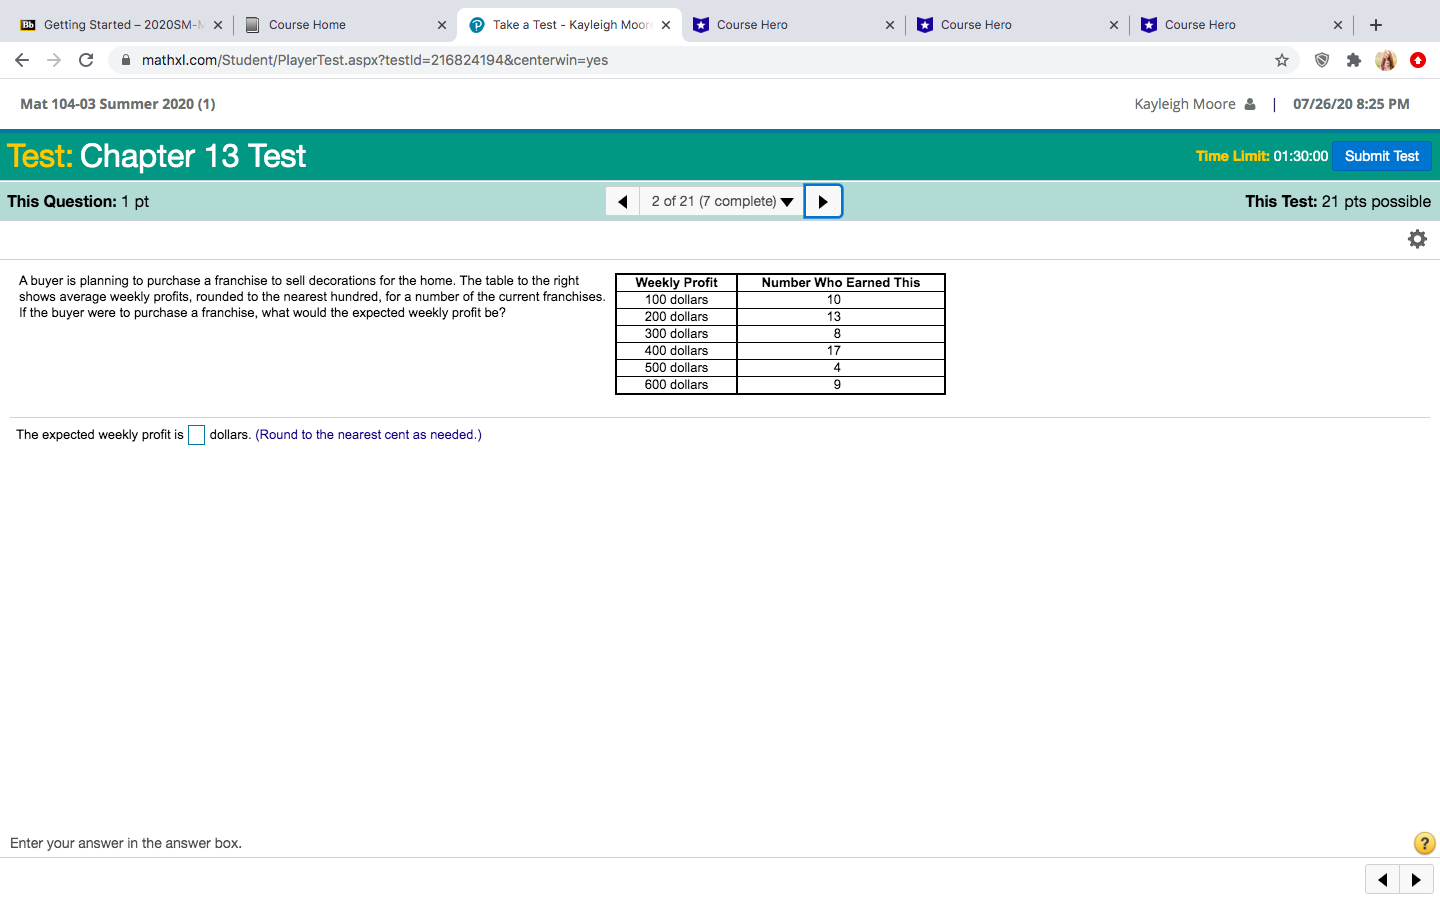Image resolution: width=1440 pixels, height=900 pixels.
Task: Click the Kayleigh Moore user name
Action: click(1185, 104)
